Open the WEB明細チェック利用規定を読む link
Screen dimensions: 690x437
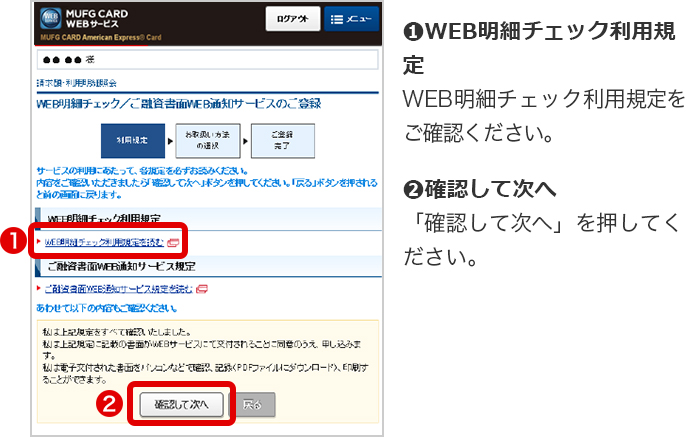tap(104, 242)
